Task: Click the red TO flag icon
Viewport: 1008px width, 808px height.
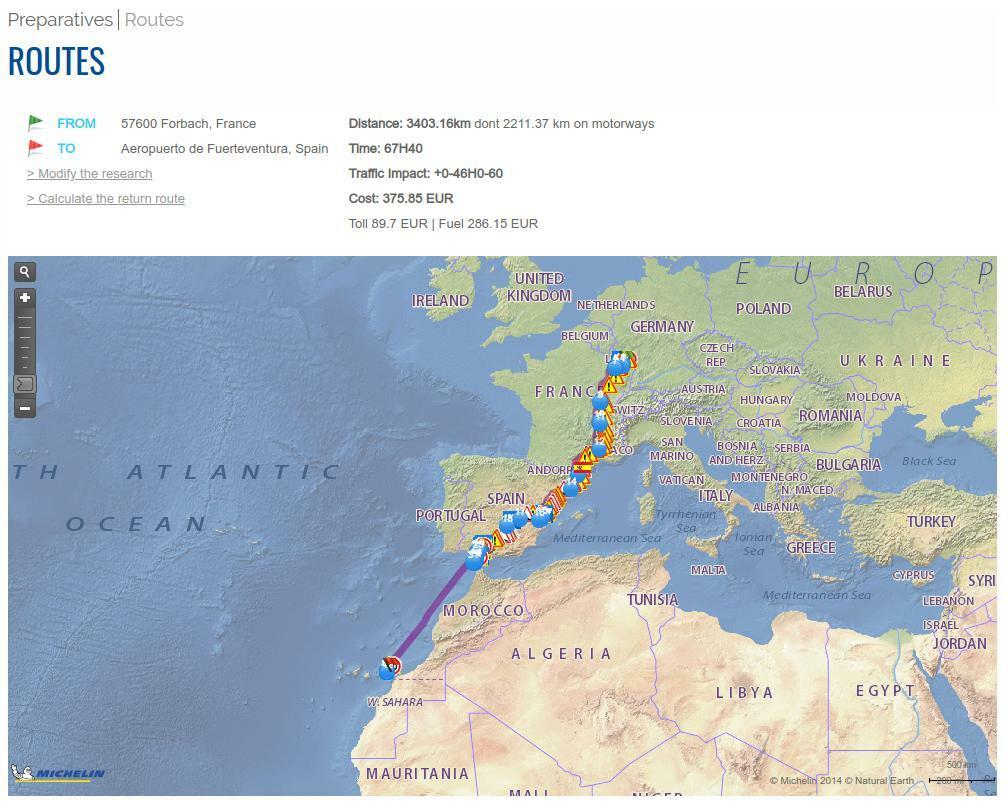Action: [x=36, y=148]
